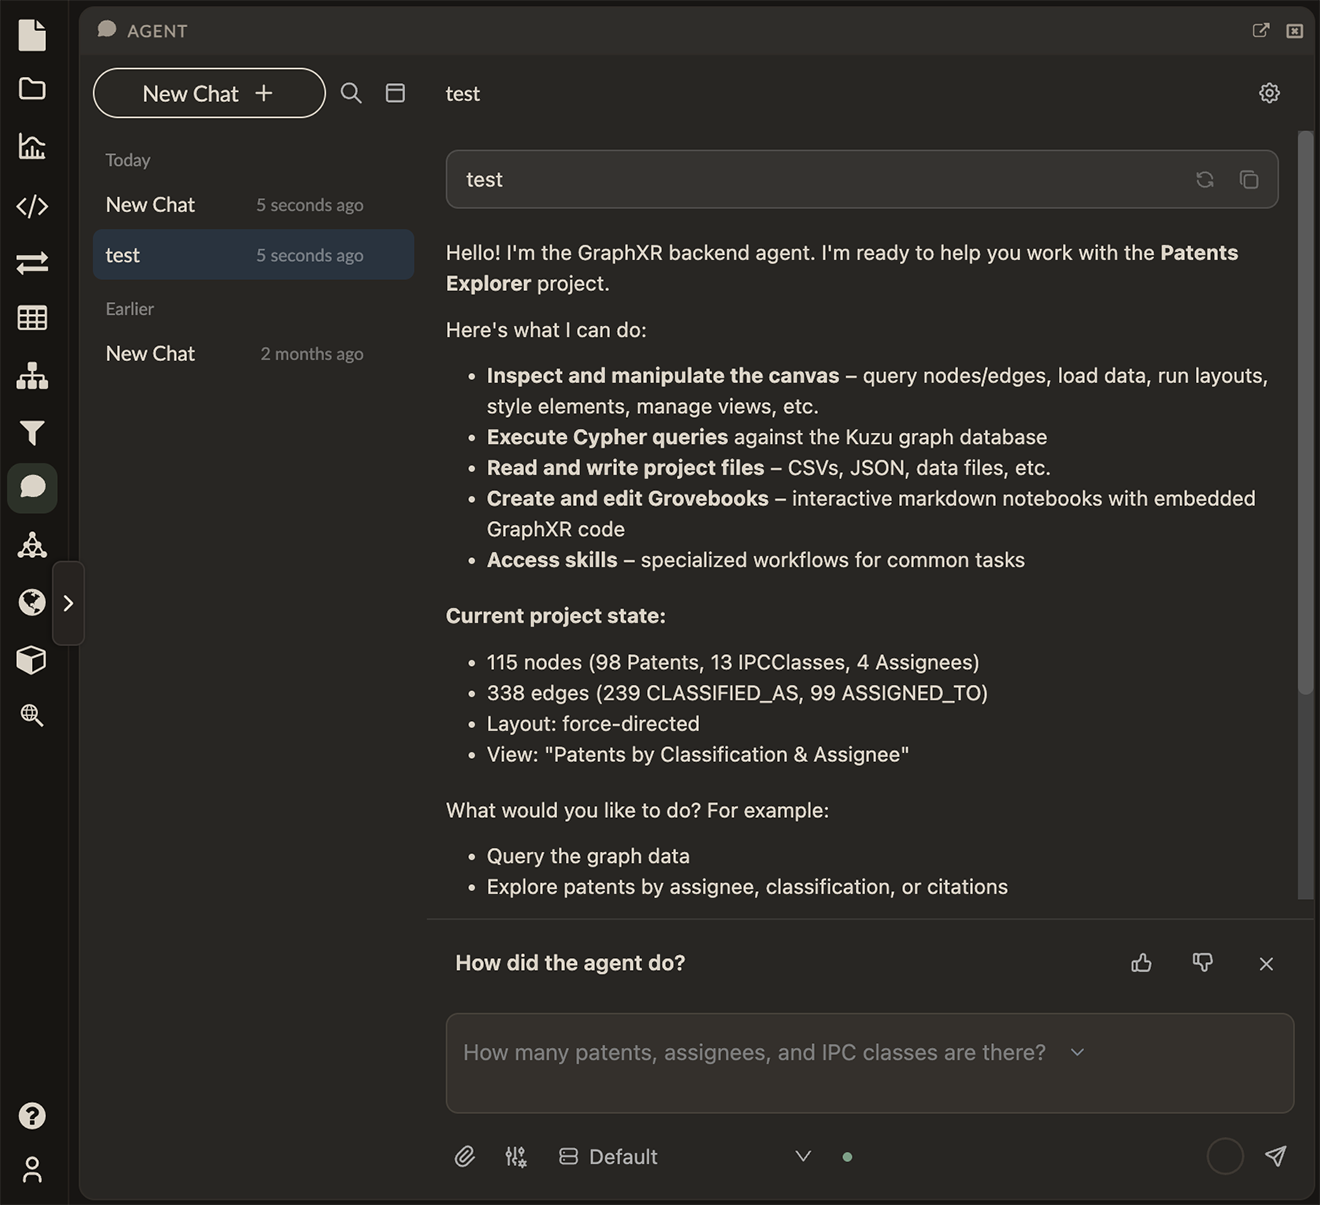The width and height of the screenshot is (1320, 1205).
Task: Open agent settings gear icon
Action: click(x=1269, y=93)
